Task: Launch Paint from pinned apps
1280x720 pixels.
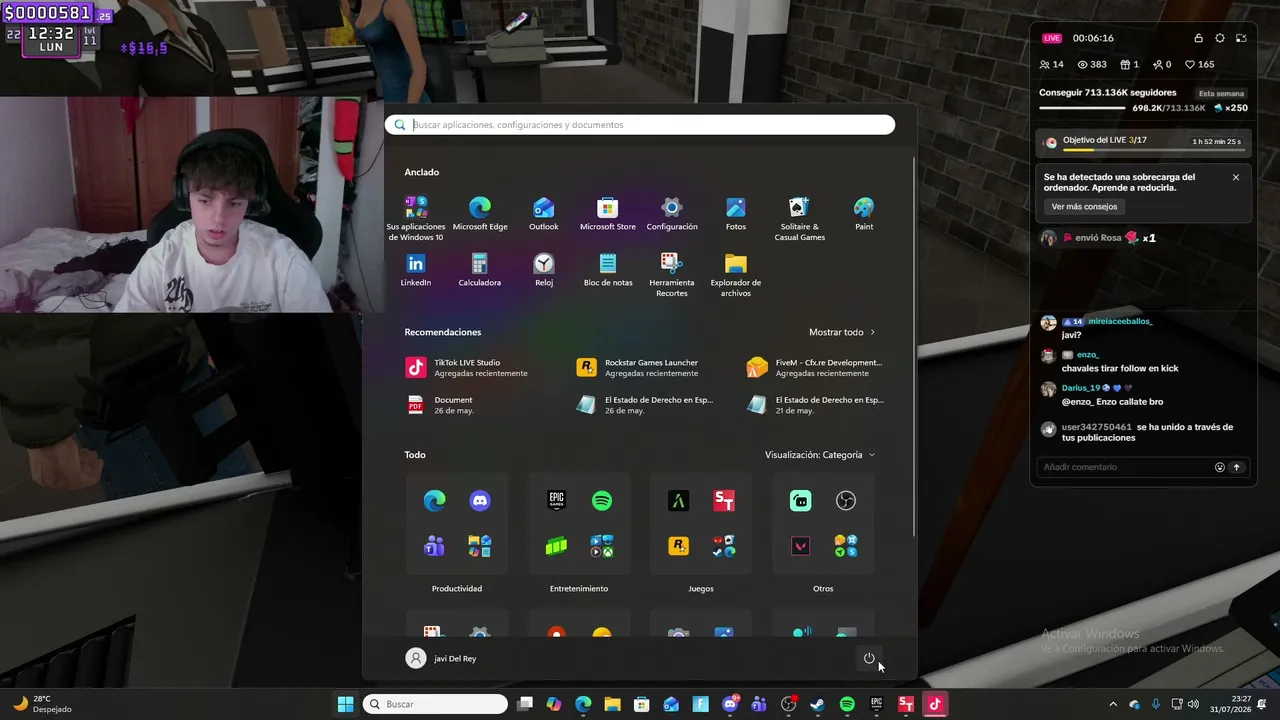Action: click(864, 214)
